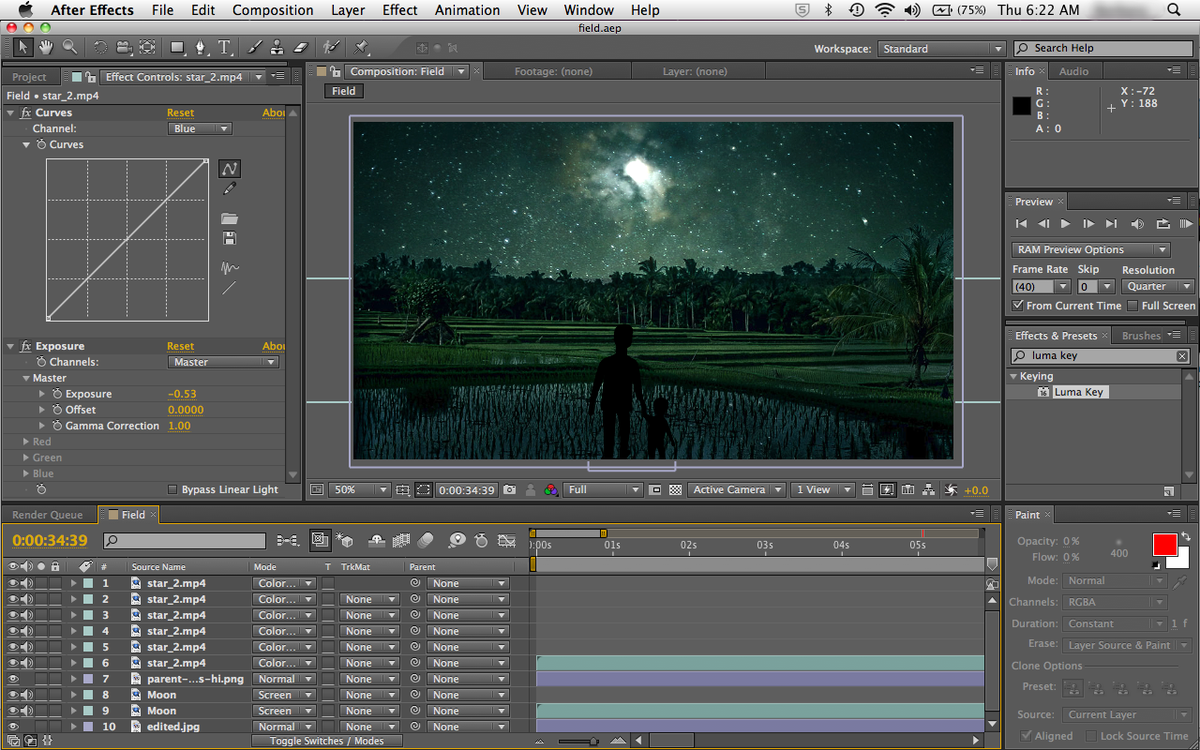The image size is (1200, 750).
Task: Hide the edited.jpg layer
Action: [x=13, y=727]
